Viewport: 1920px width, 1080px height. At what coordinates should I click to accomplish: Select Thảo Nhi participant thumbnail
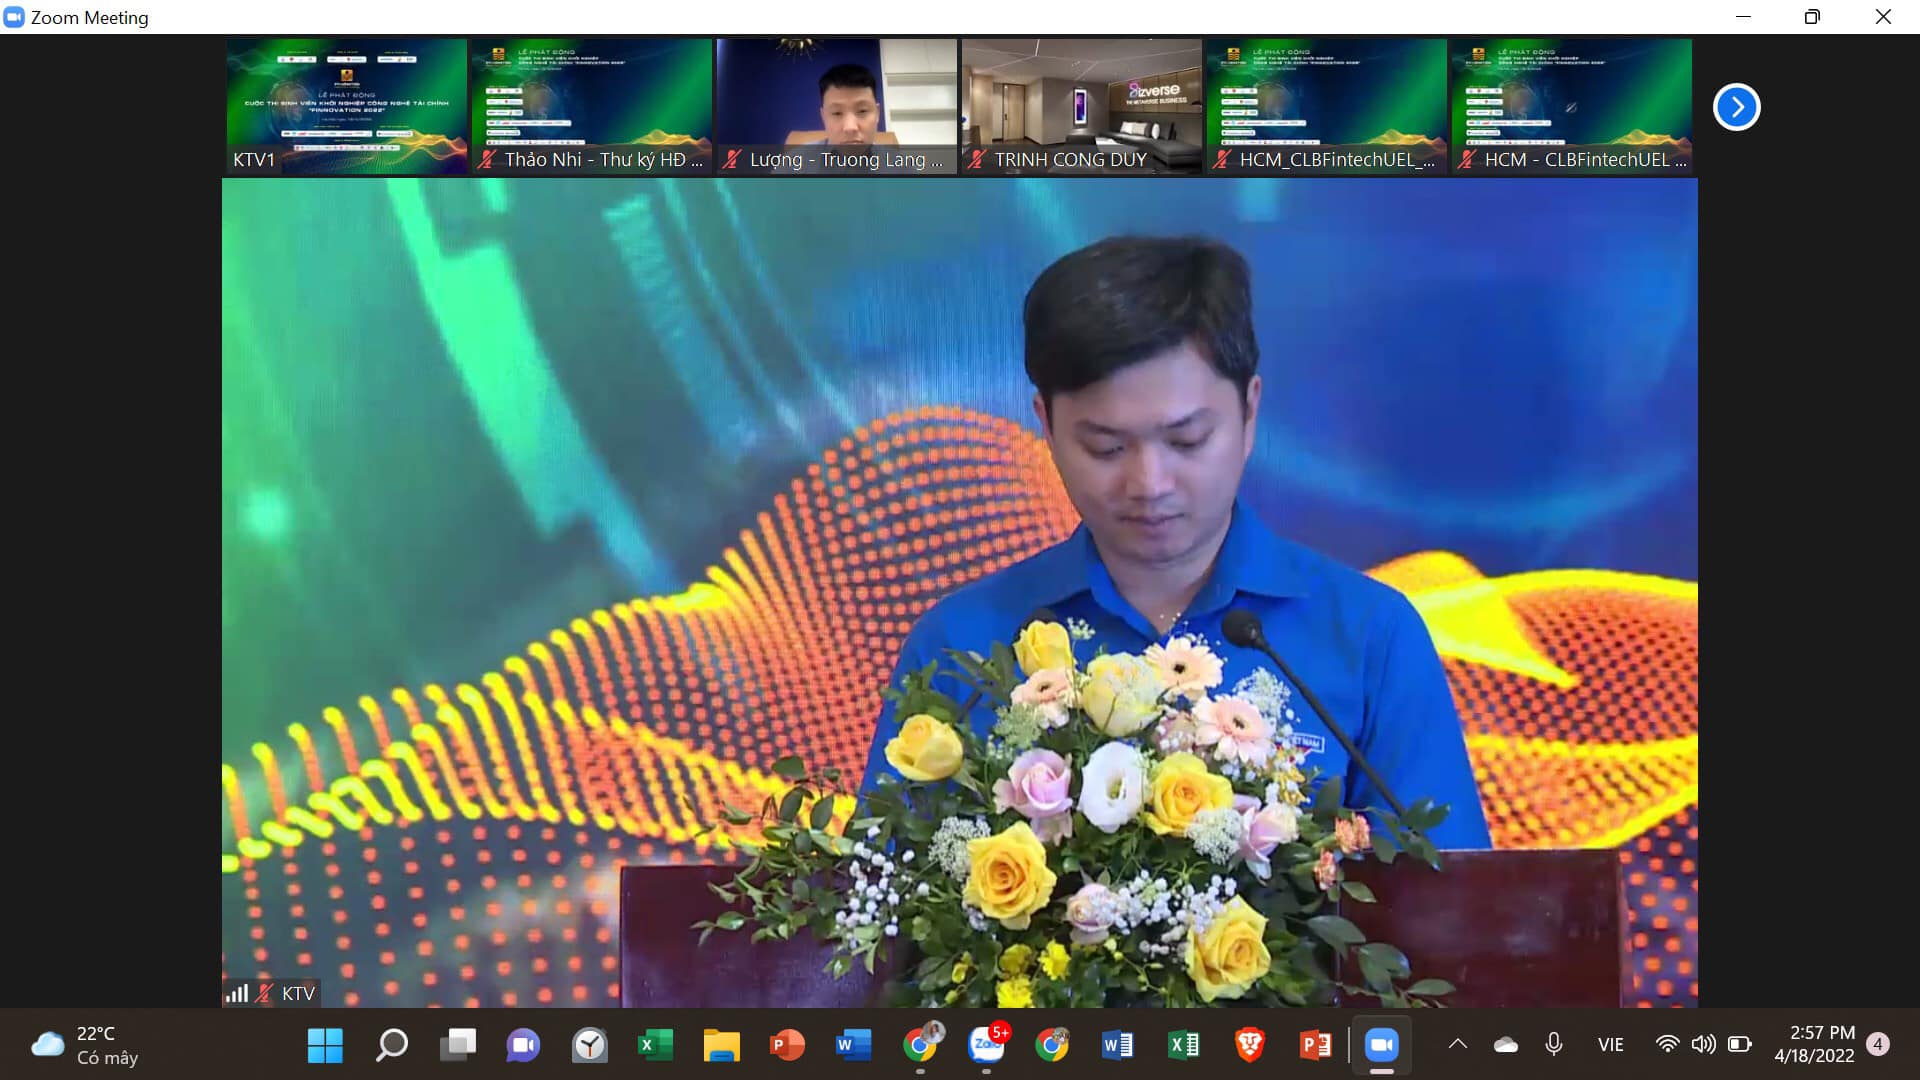(591, 106)
